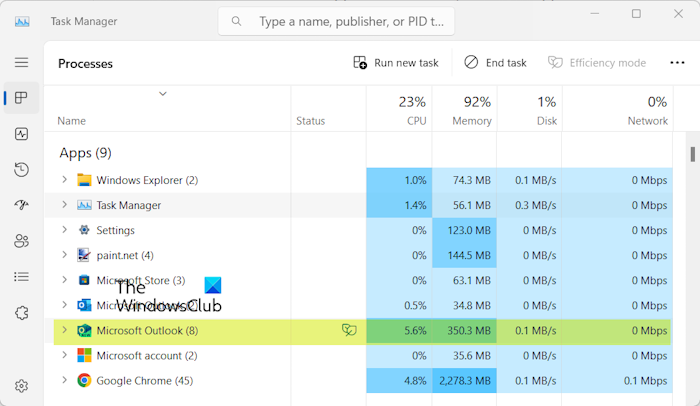Click the Efficiency mode button
The width and height of the screenshot is (700, 406).
597,63
